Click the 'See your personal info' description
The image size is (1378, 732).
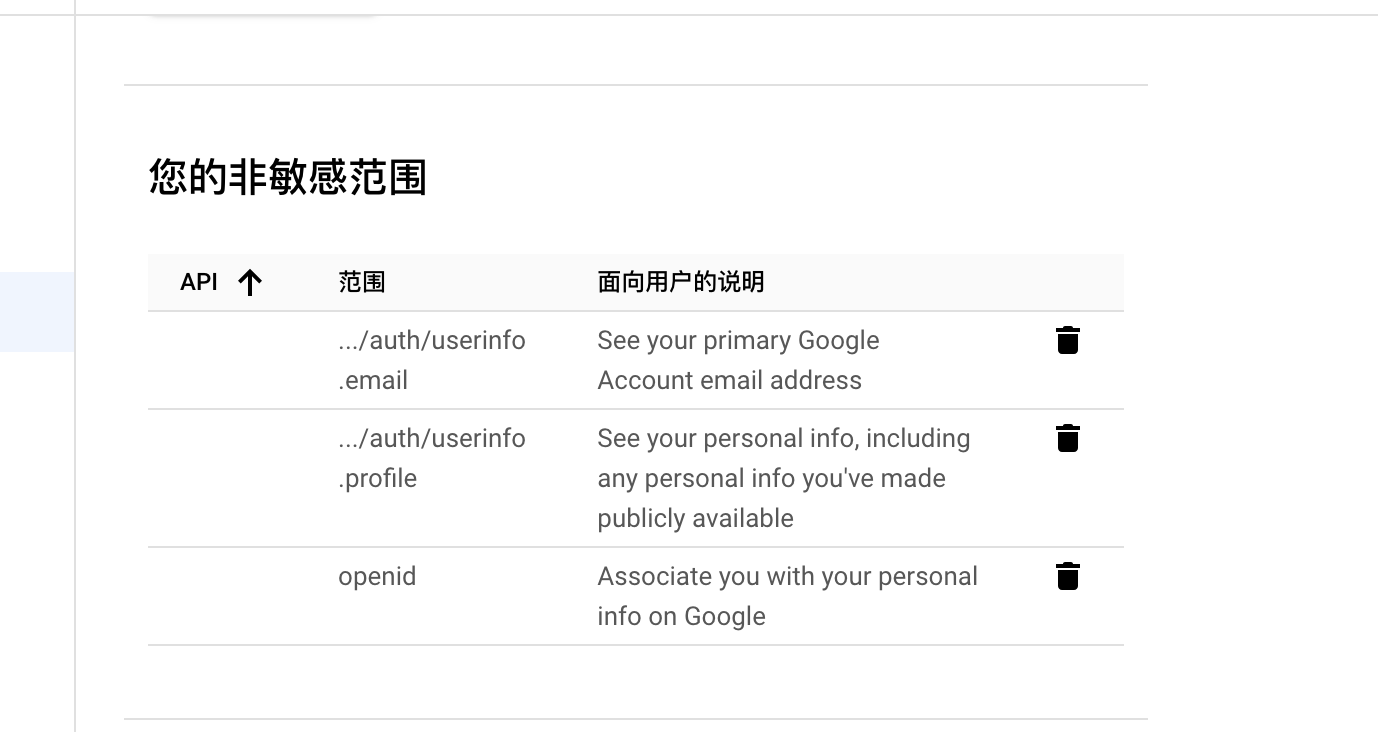click(783, 439)
